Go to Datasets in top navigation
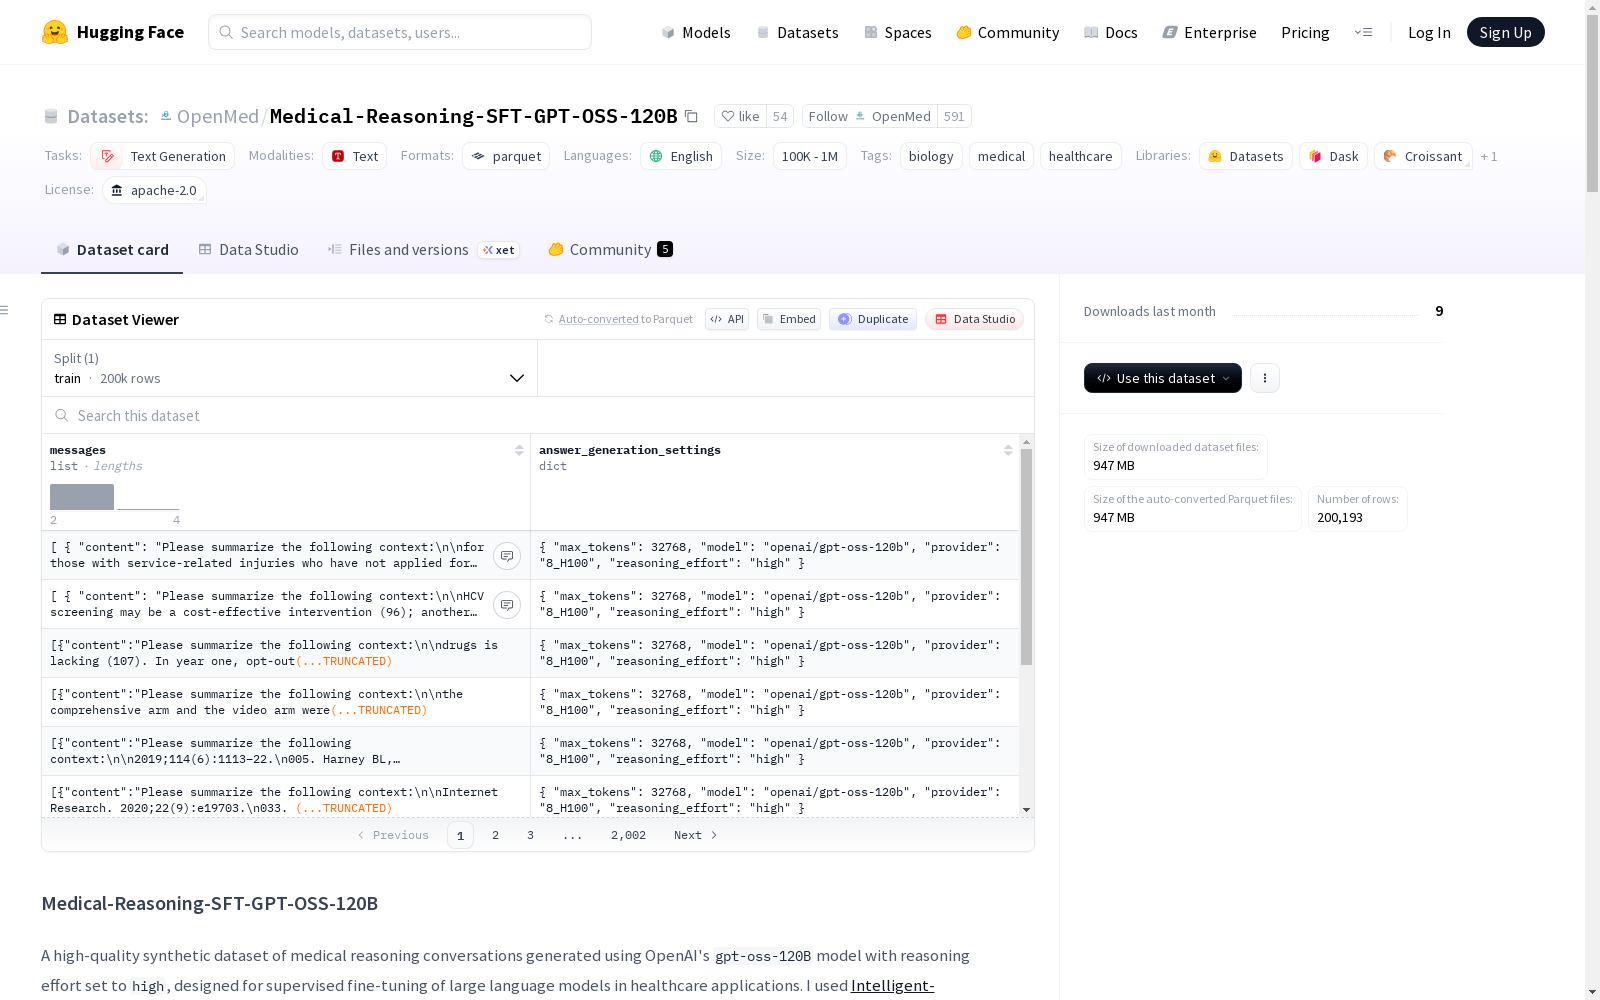Screen dimensions: 1600x1000 797,32
